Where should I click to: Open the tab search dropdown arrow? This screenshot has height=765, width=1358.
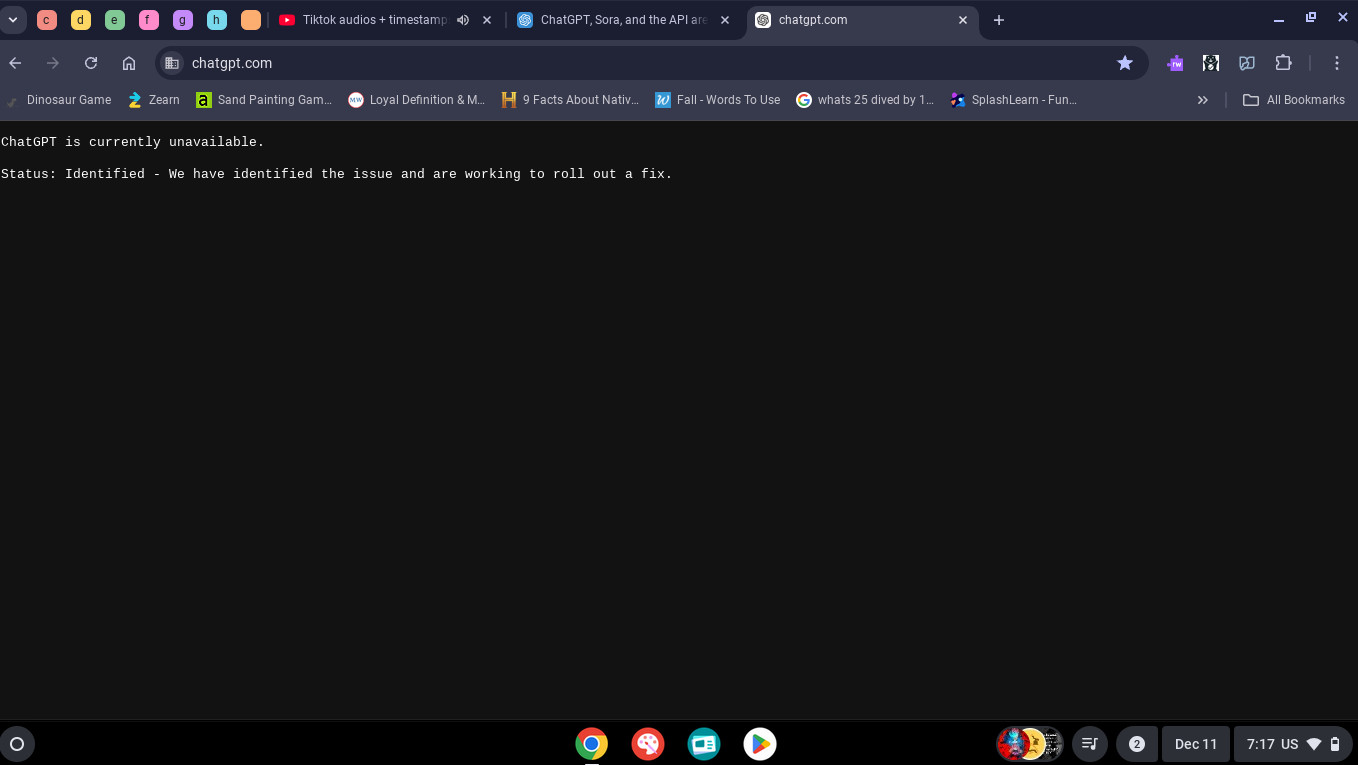pos(13,20)
